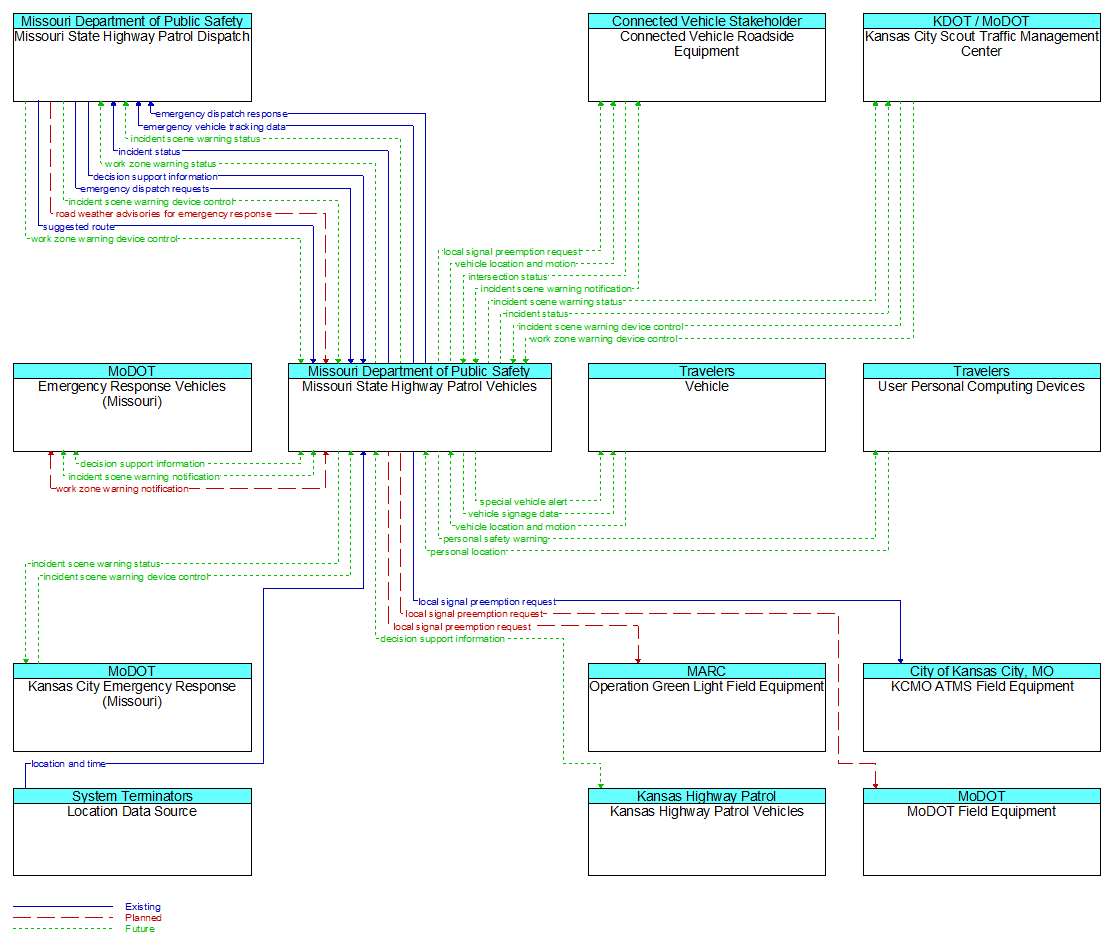The width and height of the screenshot is (1110, 946).
Task: Select the 'KDOT / MoDOT' header
Action: (x=981, y=21)
